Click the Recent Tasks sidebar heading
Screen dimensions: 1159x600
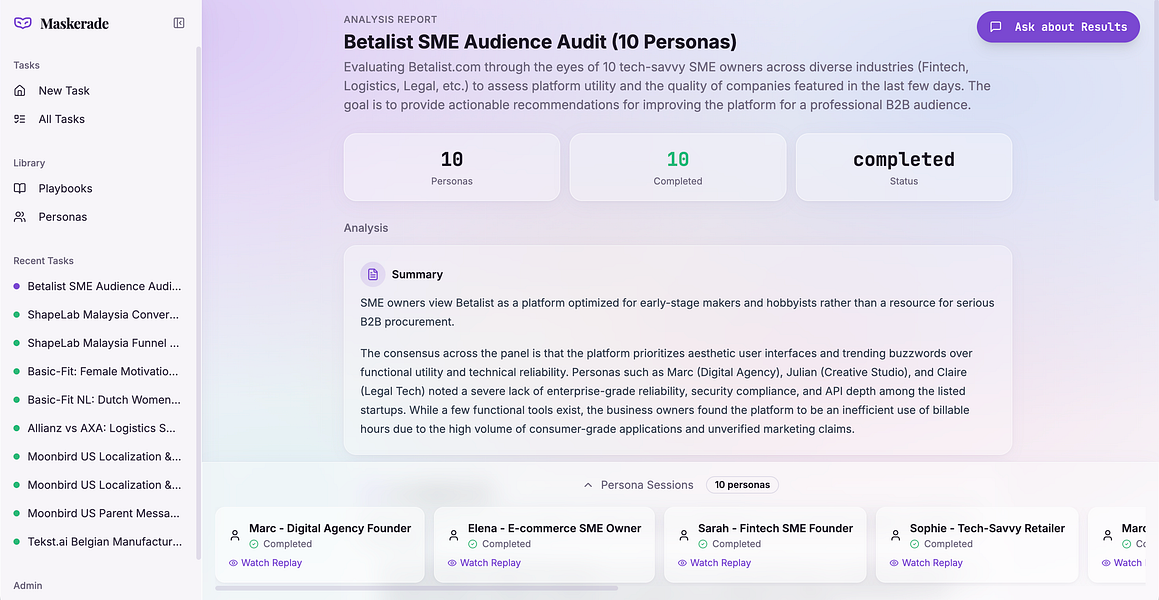(44, 261)
